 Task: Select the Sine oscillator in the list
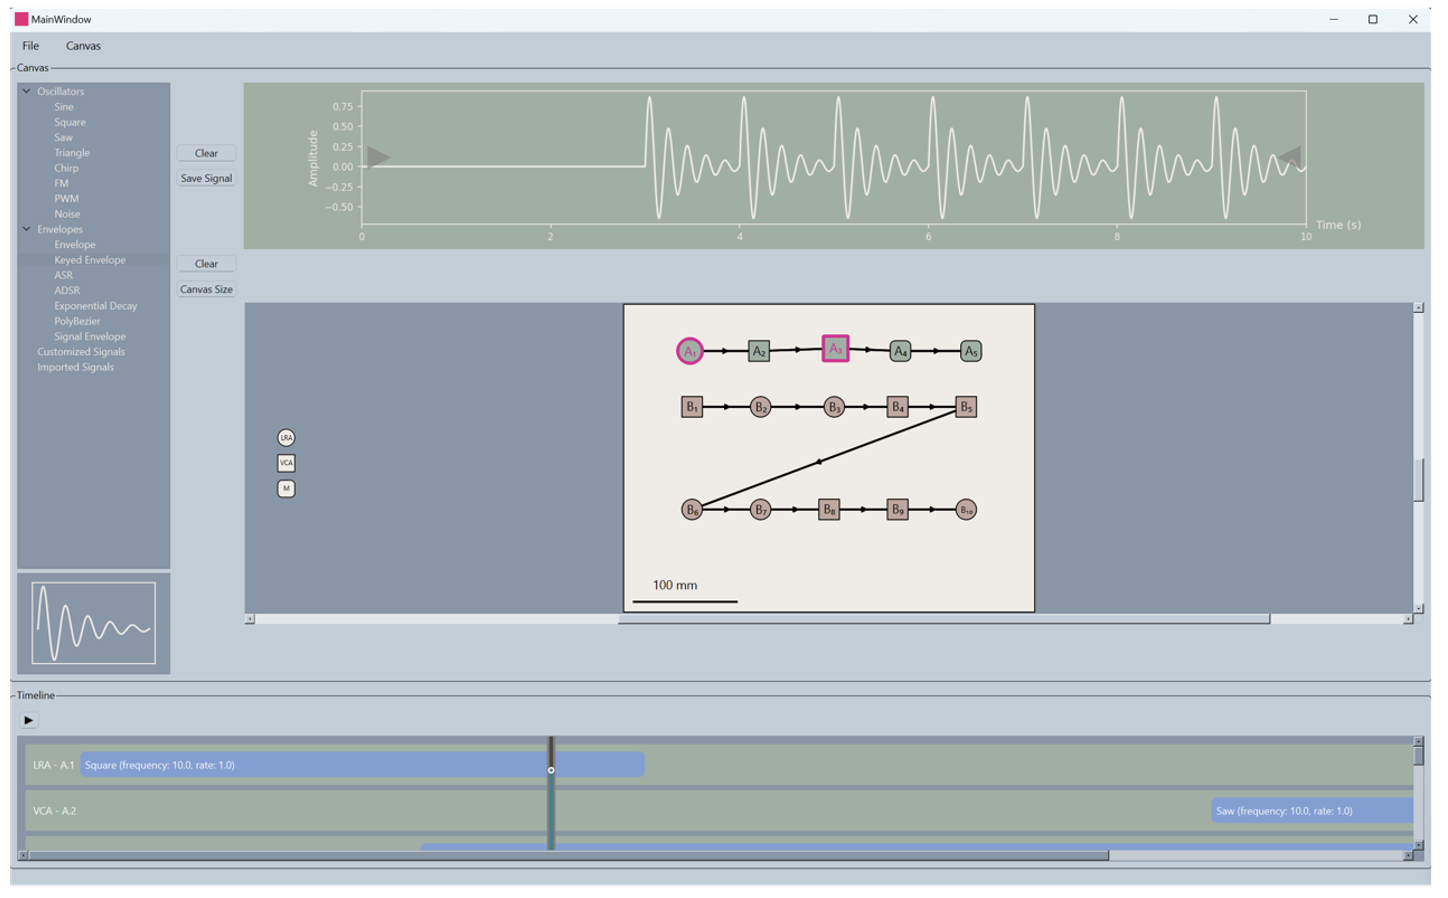[65, 106]
